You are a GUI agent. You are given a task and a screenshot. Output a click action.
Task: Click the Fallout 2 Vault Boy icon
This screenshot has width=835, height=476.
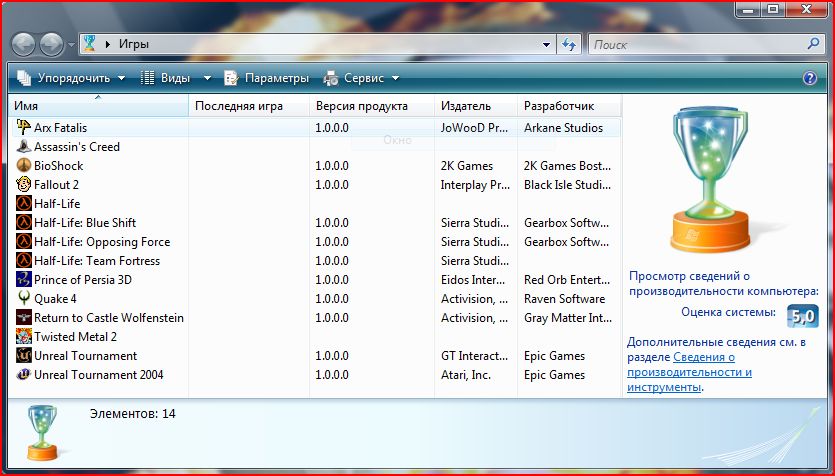23,185
